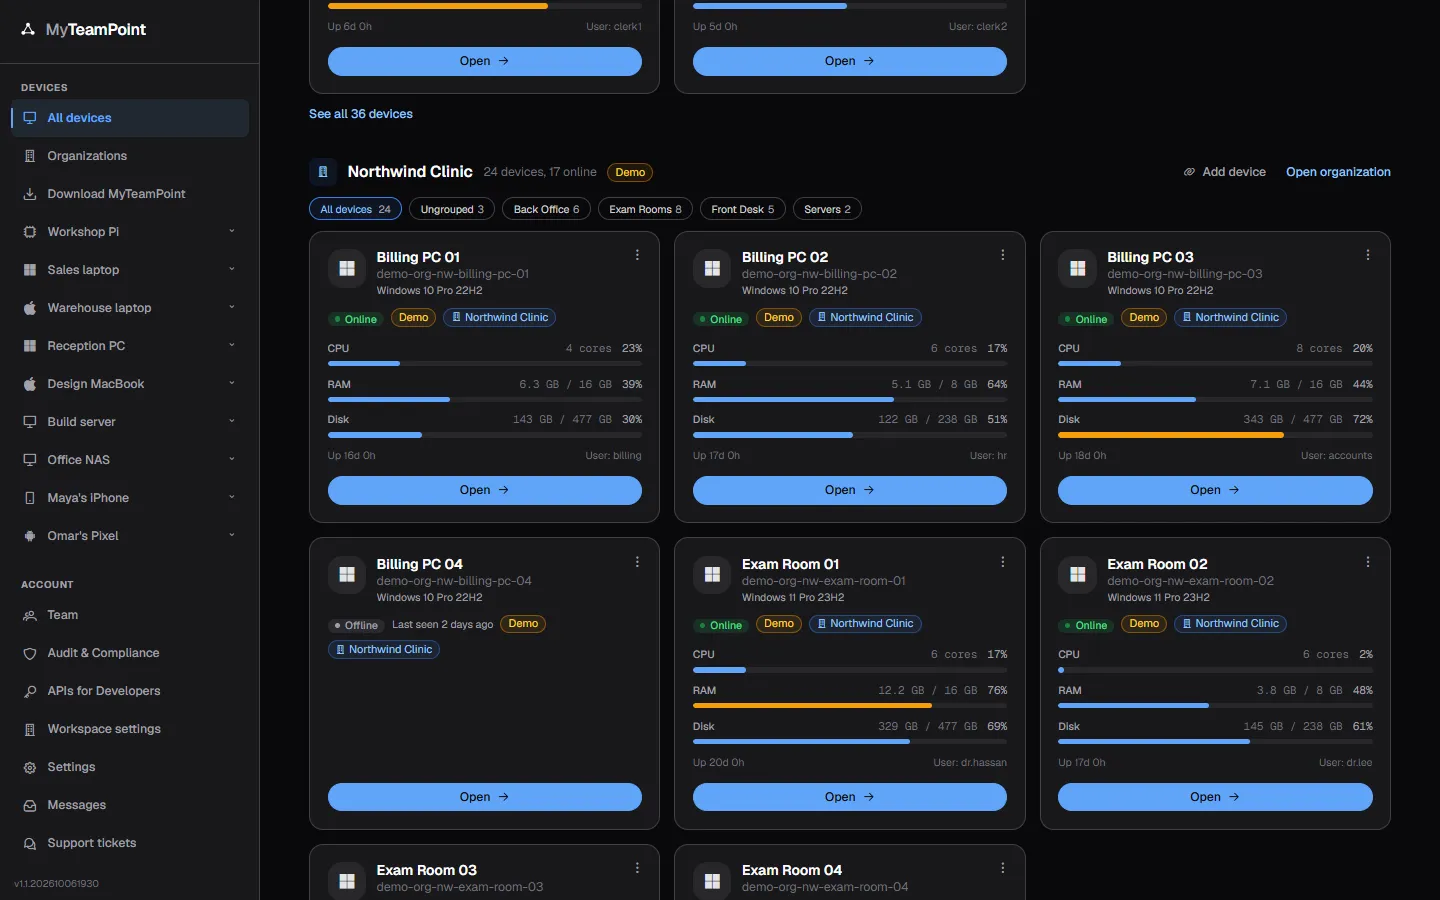Click the Windows icon of Billing PC 03

(x=1078, y=268)
